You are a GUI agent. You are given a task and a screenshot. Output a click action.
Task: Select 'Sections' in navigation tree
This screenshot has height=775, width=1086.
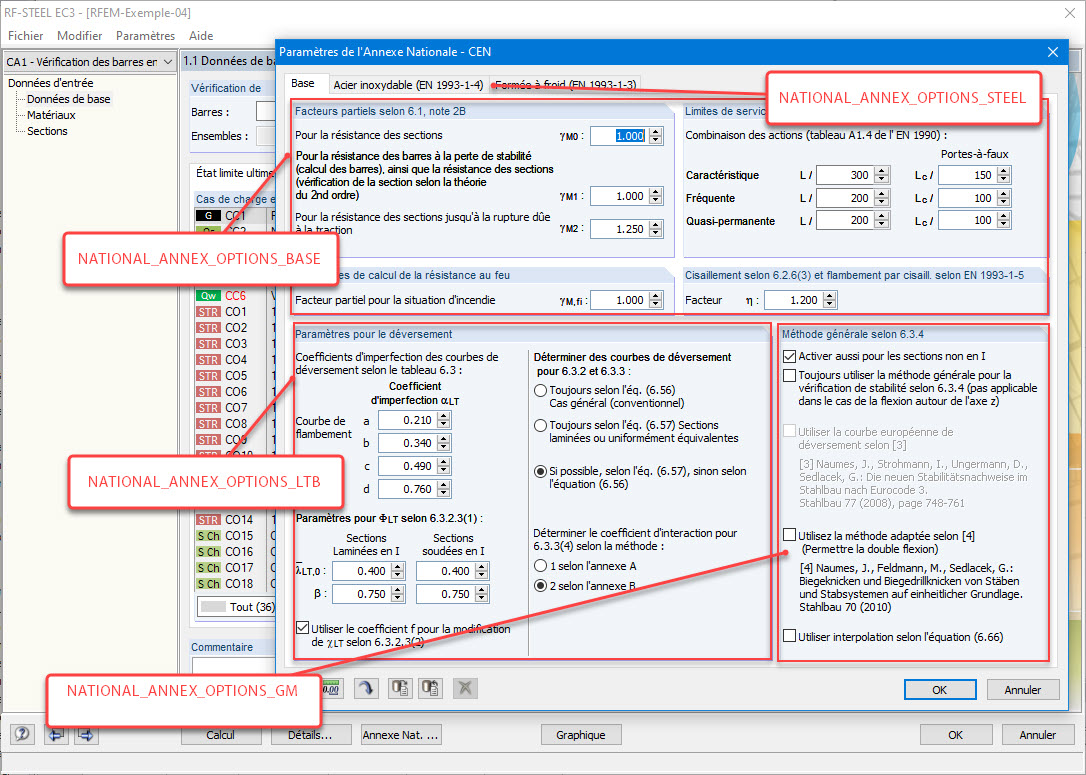click(x=47, y=131)
